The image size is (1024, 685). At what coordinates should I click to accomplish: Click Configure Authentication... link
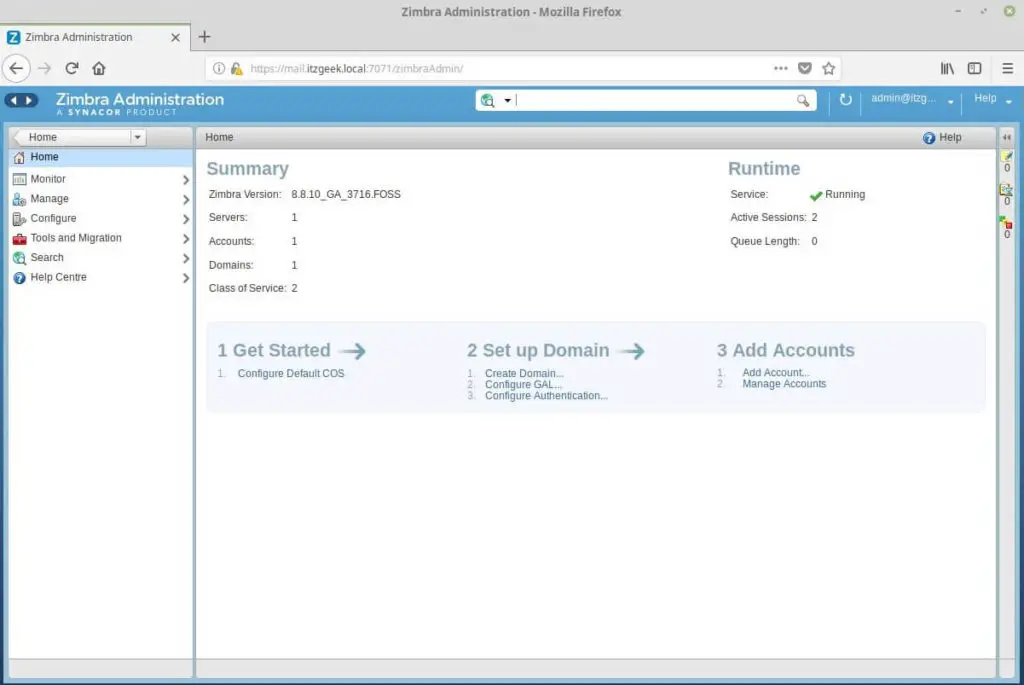tap(546, 396)
